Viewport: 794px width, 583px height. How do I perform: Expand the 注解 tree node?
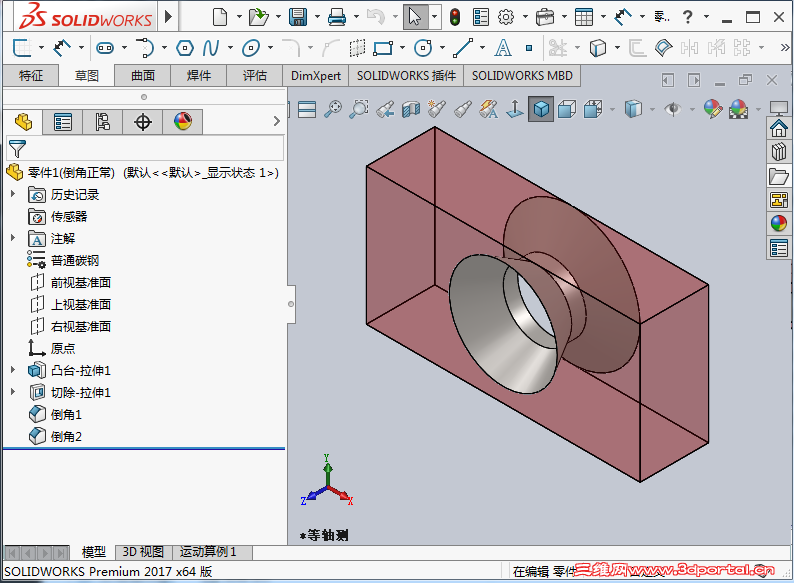tap(13, 238)
